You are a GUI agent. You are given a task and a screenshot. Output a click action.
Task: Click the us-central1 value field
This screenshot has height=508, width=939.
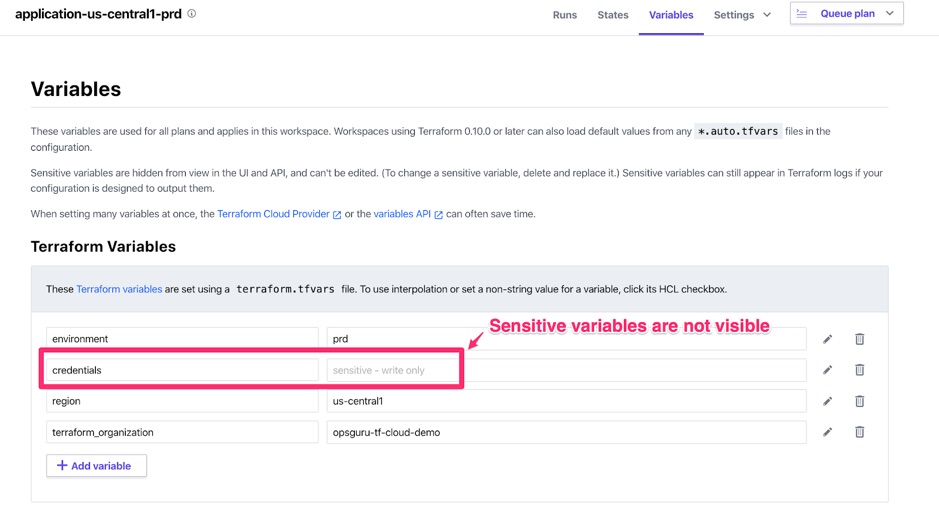(x=566, y=401)
